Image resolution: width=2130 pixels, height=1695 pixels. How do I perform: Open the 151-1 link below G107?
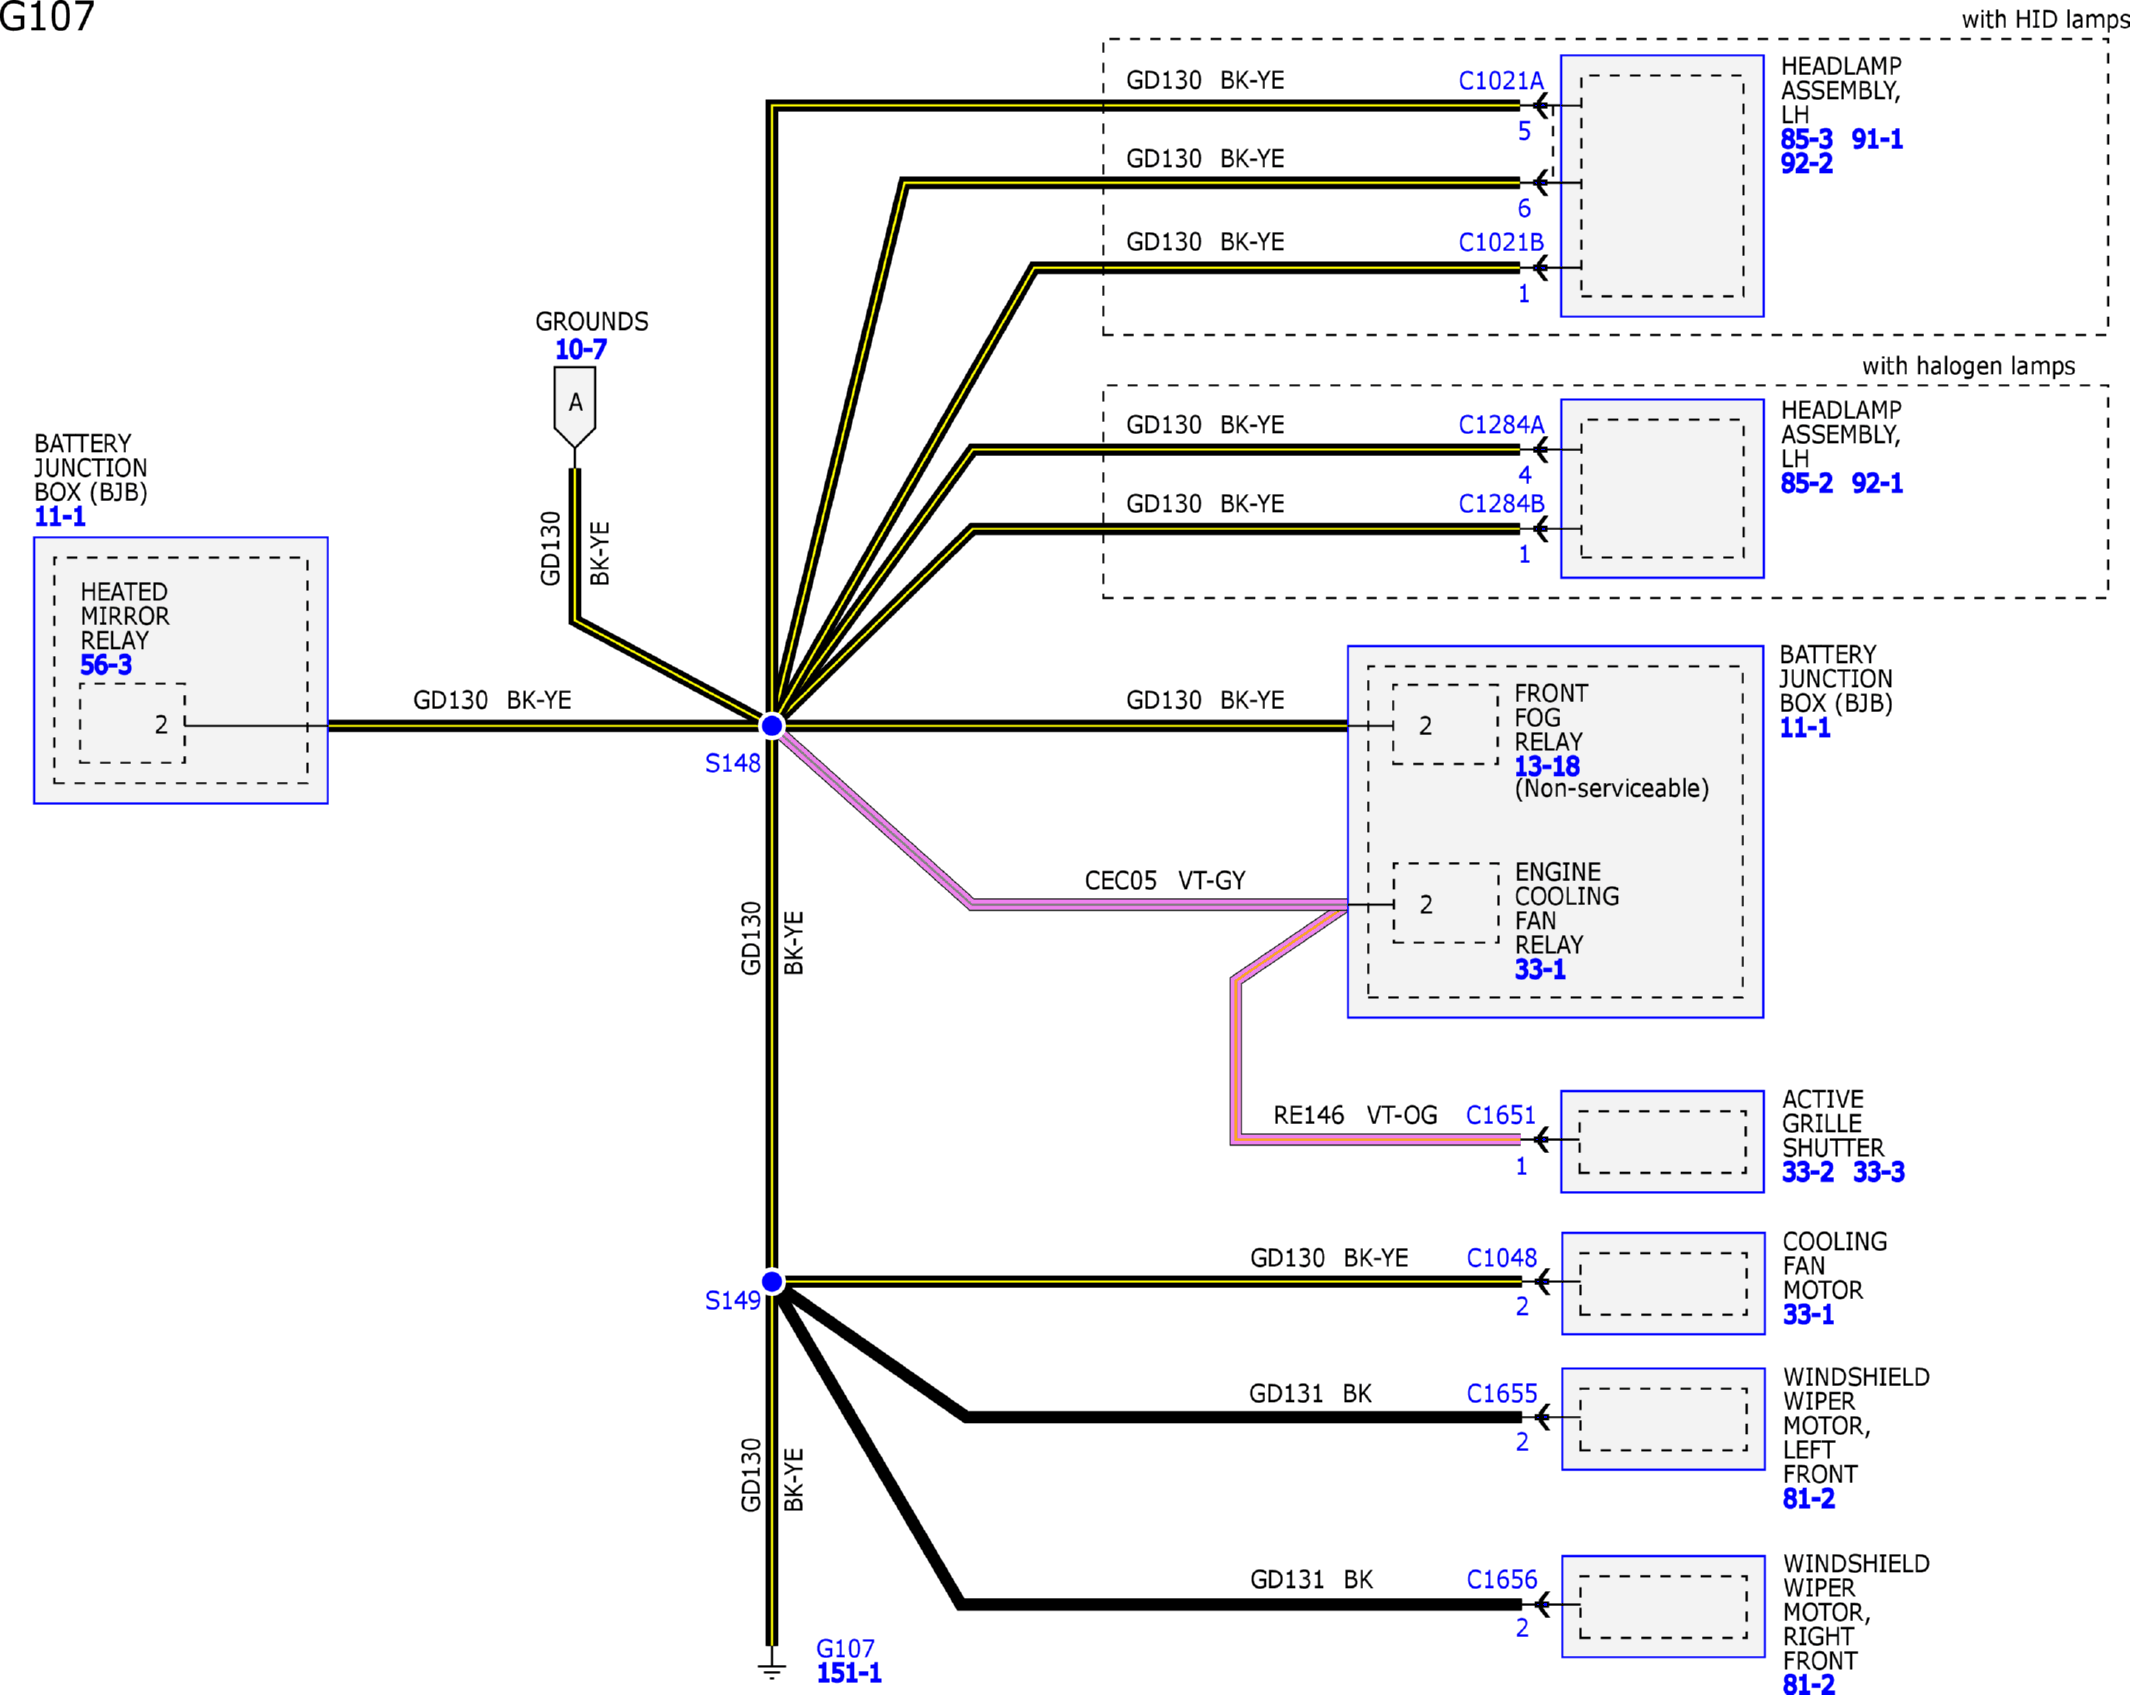[849, 1673]
